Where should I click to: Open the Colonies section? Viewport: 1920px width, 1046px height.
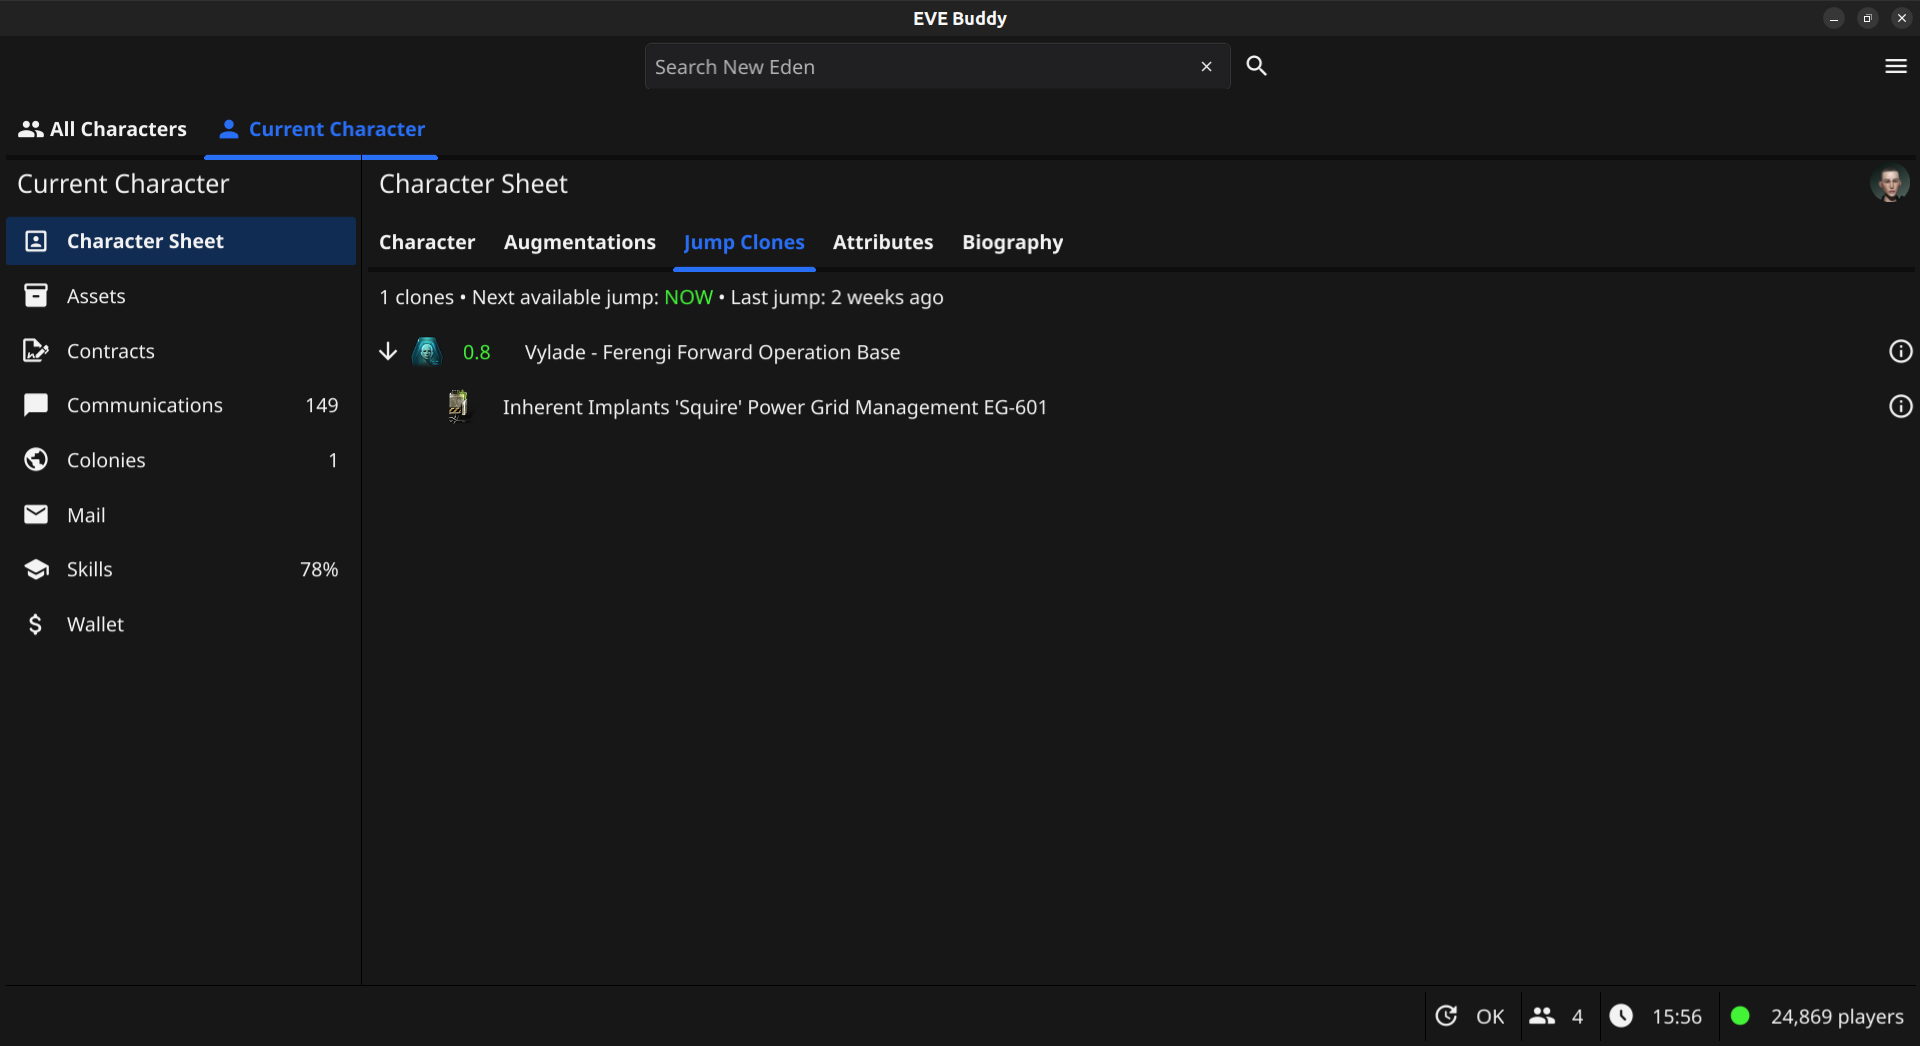(x=181, y=460)
